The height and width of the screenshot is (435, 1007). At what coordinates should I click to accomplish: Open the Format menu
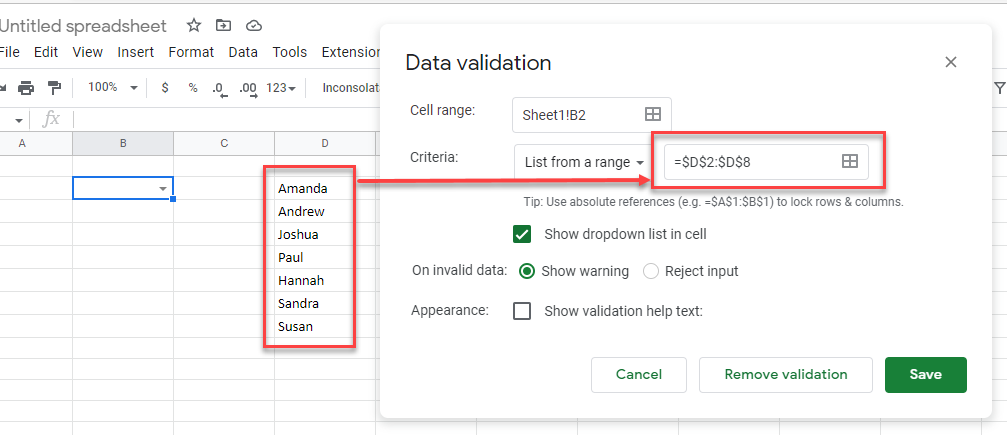[x=191, y=52]
